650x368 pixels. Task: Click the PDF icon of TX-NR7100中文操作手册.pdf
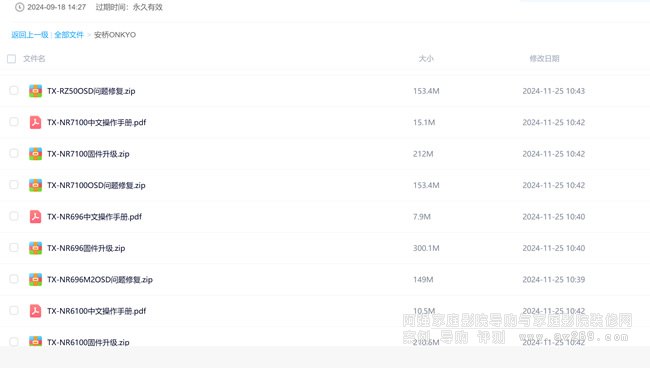click(35, 122)
